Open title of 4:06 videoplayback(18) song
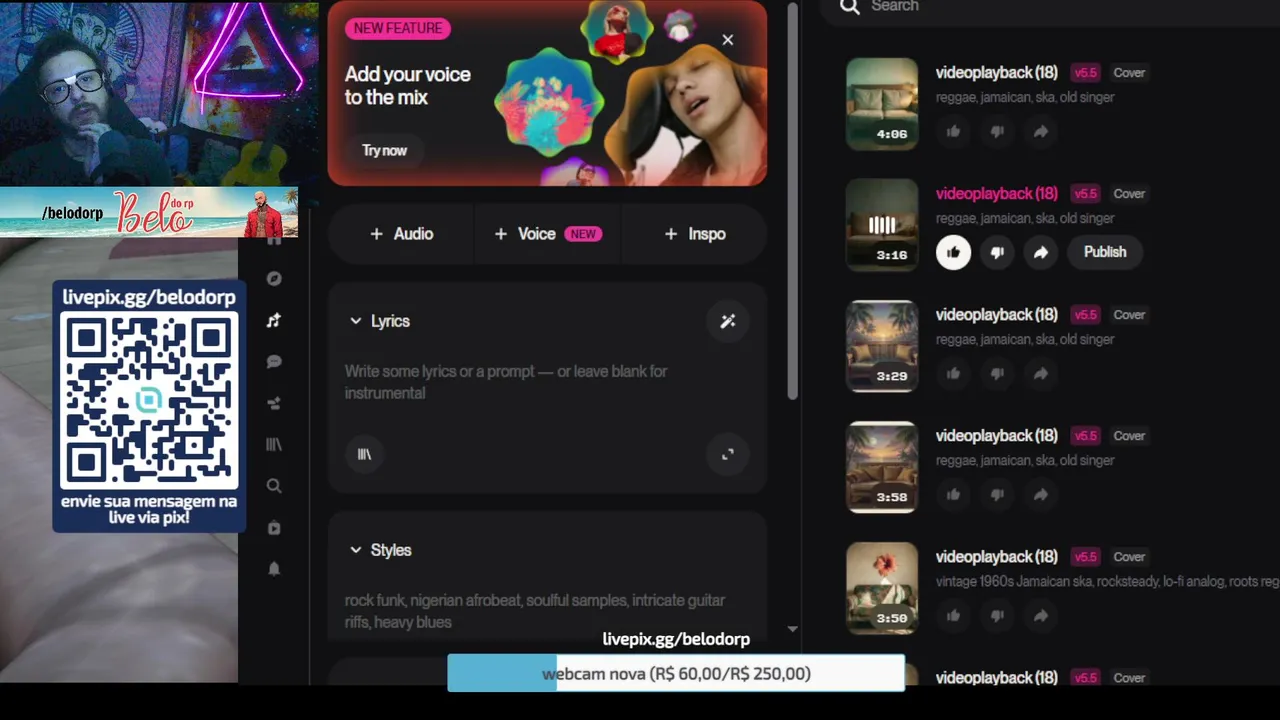The height and width of the screenshot is (720, 1280). tap(996, 73)
